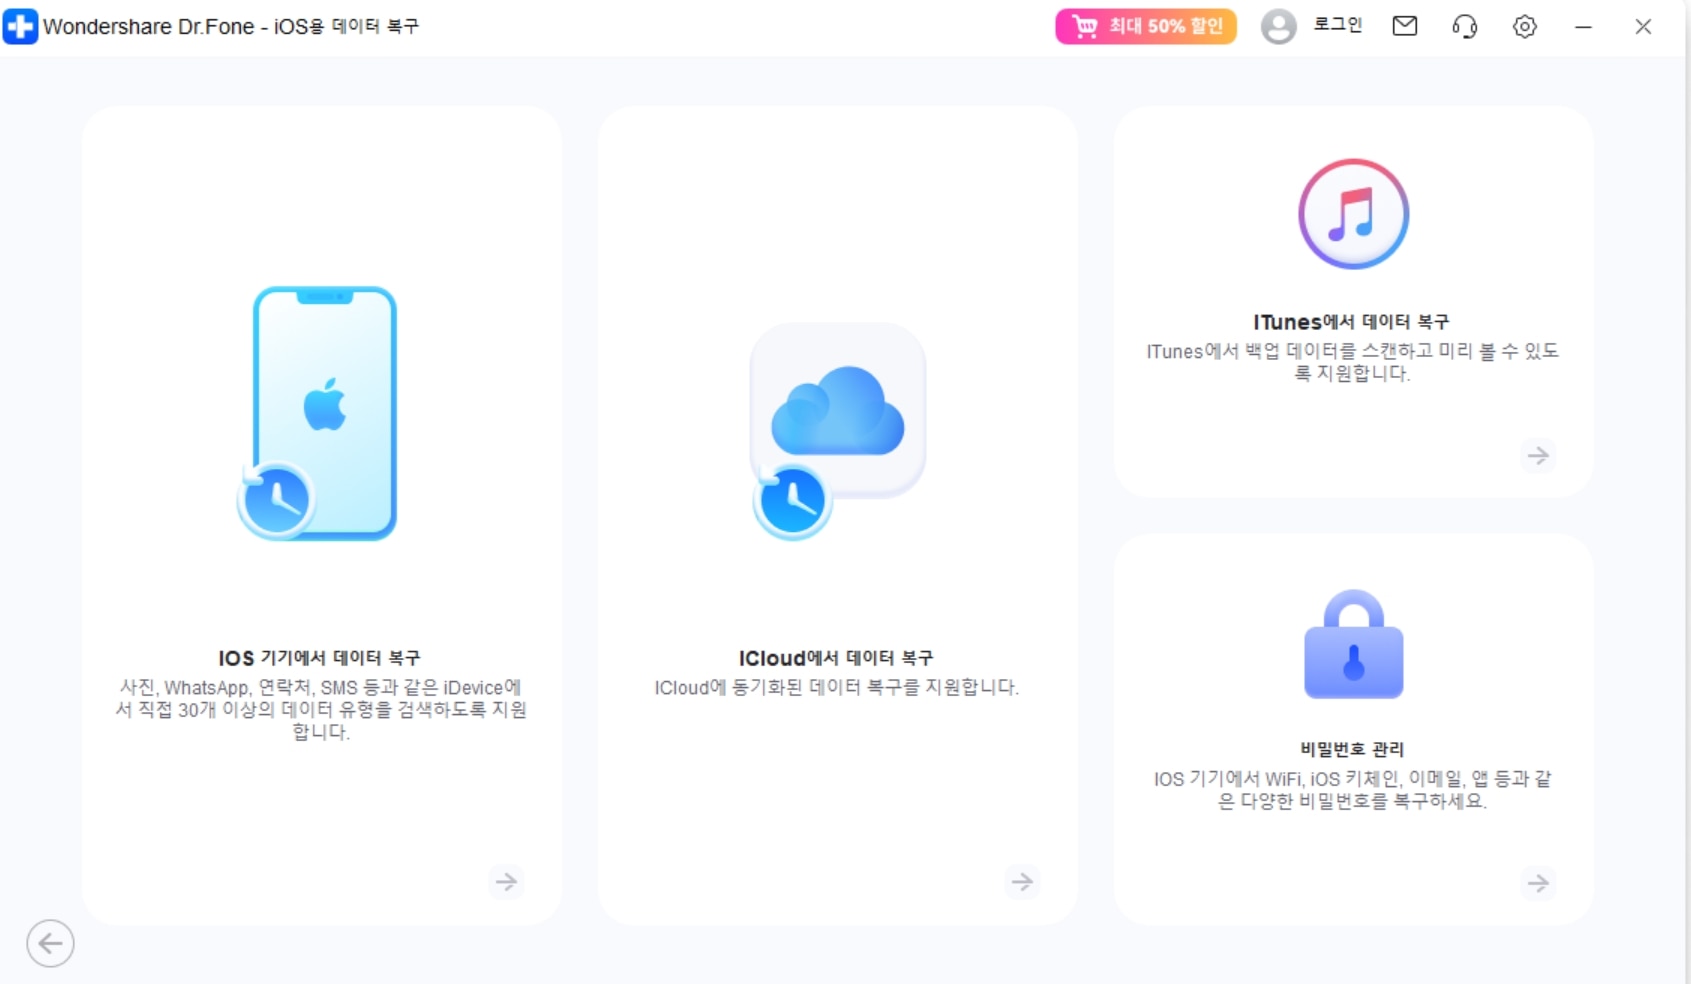Viewport: 1691px width, 984px height.
Task: Open the headset support icon
Action: click(1465, 26)
